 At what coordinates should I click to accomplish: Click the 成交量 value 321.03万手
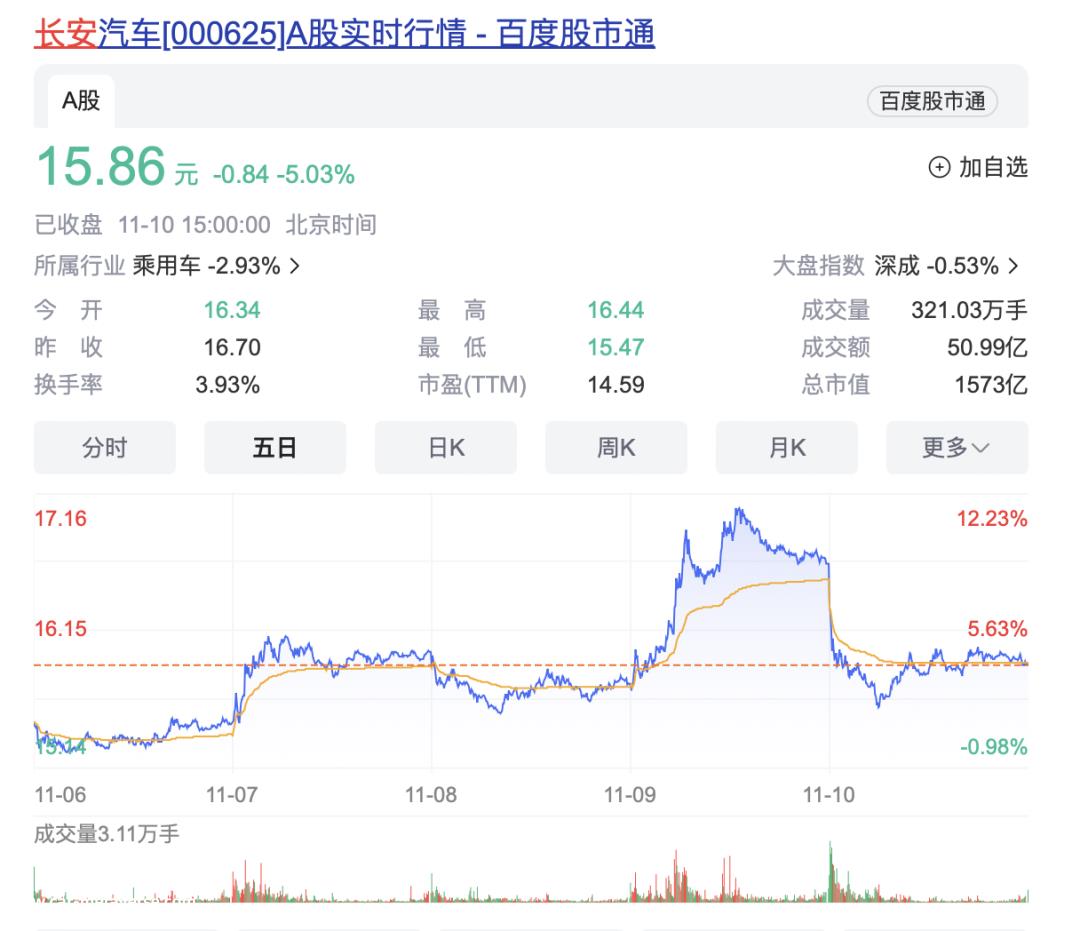969,310
